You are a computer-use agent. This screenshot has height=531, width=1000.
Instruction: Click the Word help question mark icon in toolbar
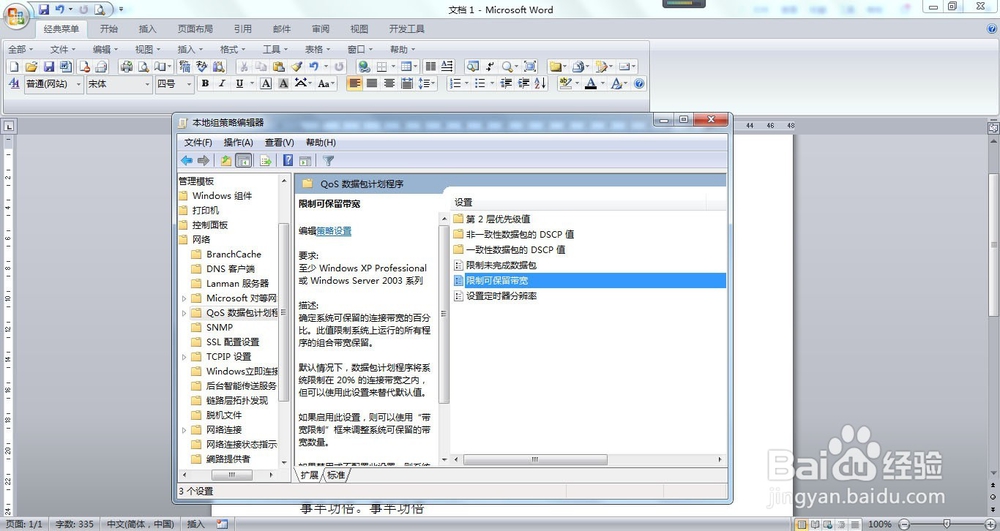tap(639, 84)
